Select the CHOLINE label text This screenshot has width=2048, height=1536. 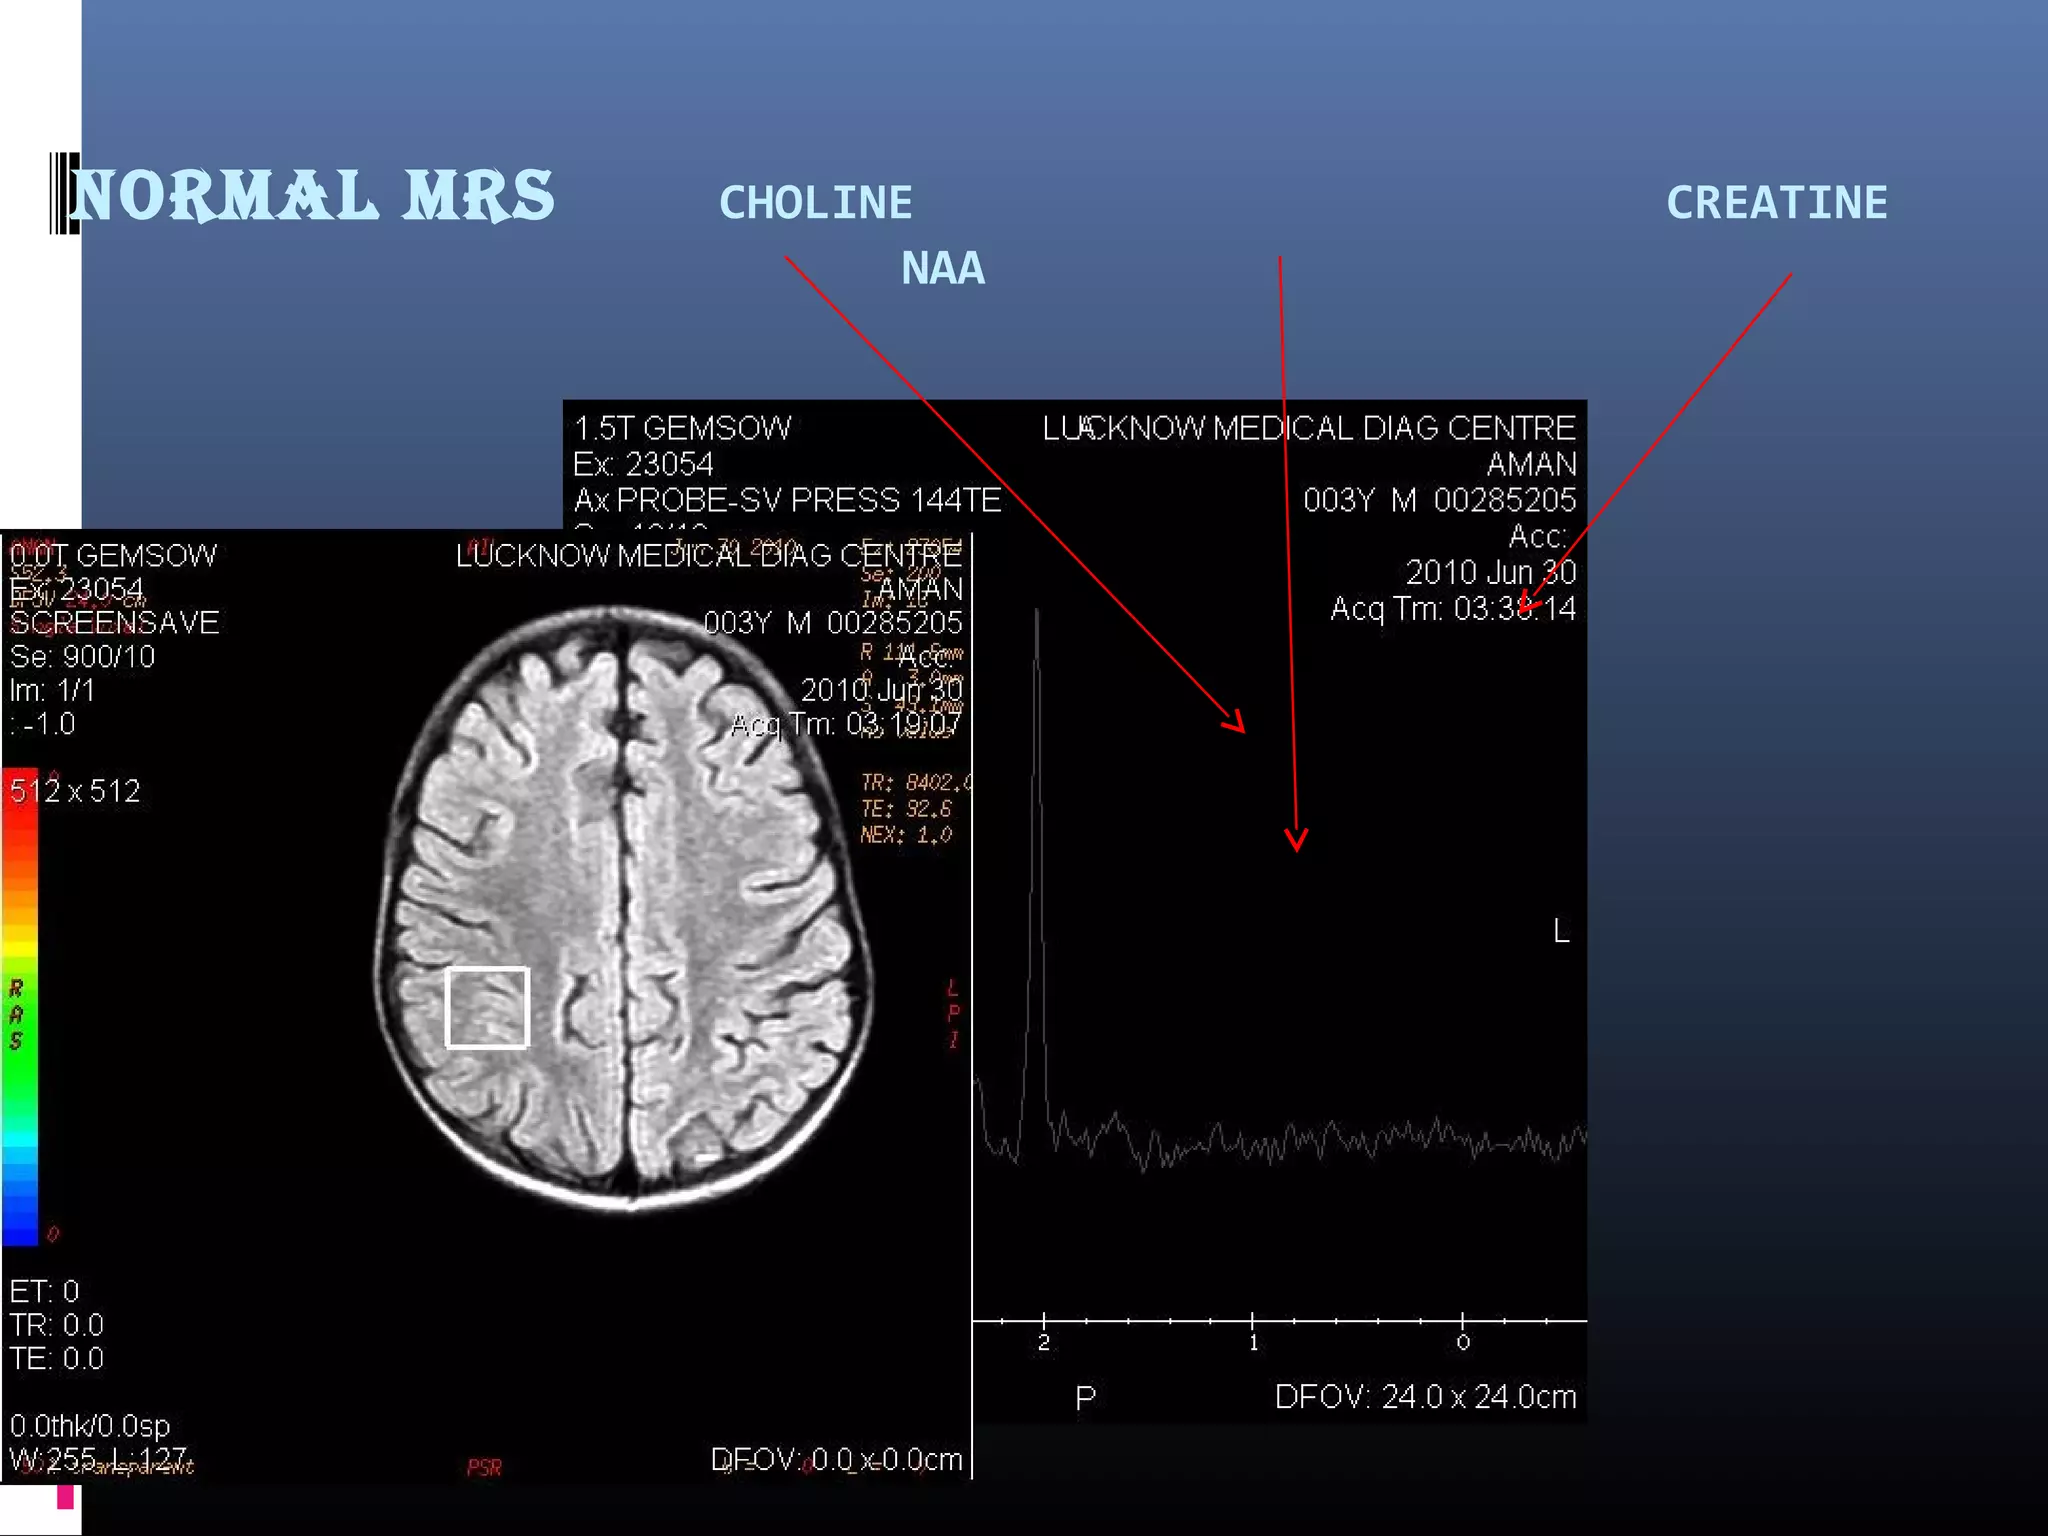815,203
